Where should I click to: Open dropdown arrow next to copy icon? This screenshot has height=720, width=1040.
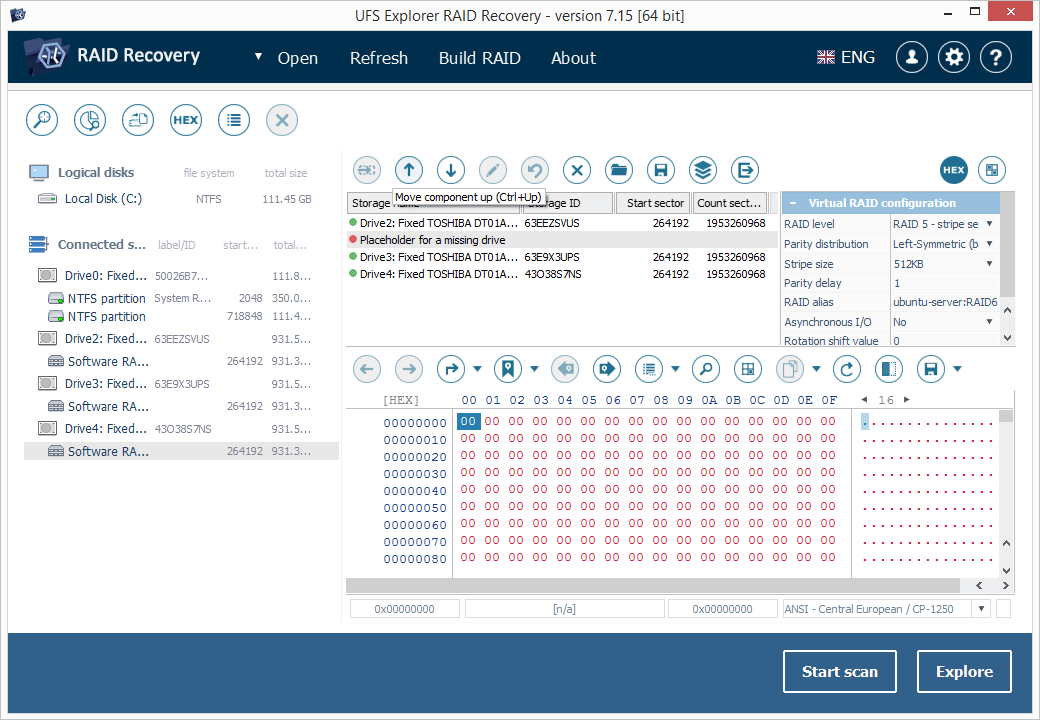tap(816, 369)
